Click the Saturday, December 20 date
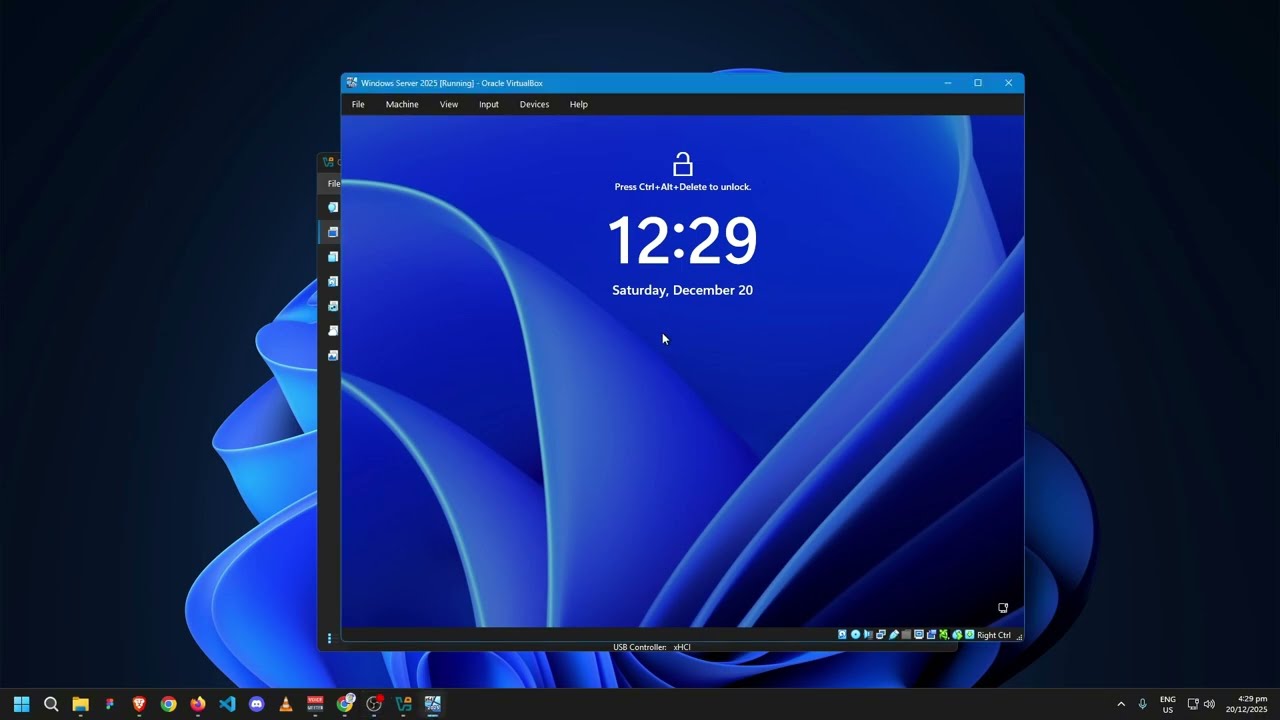1280x720 pixels. click(683, 290)
